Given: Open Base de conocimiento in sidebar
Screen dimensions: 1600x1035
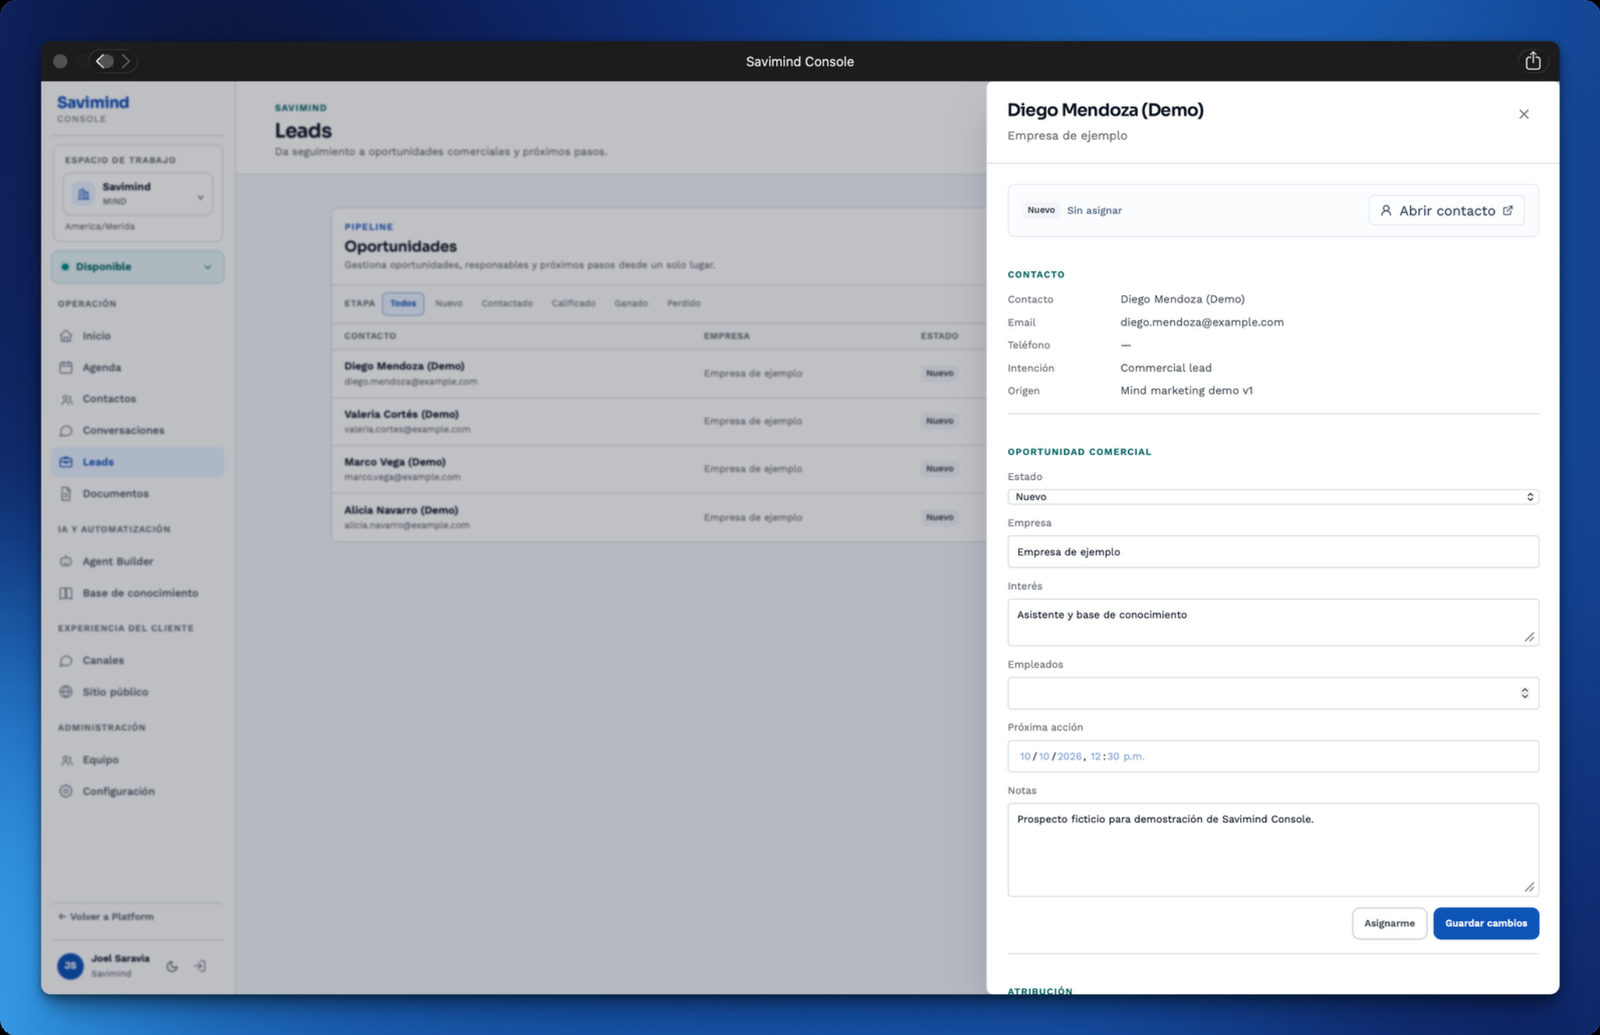Looking at the screenshot, I should [138, 593].
